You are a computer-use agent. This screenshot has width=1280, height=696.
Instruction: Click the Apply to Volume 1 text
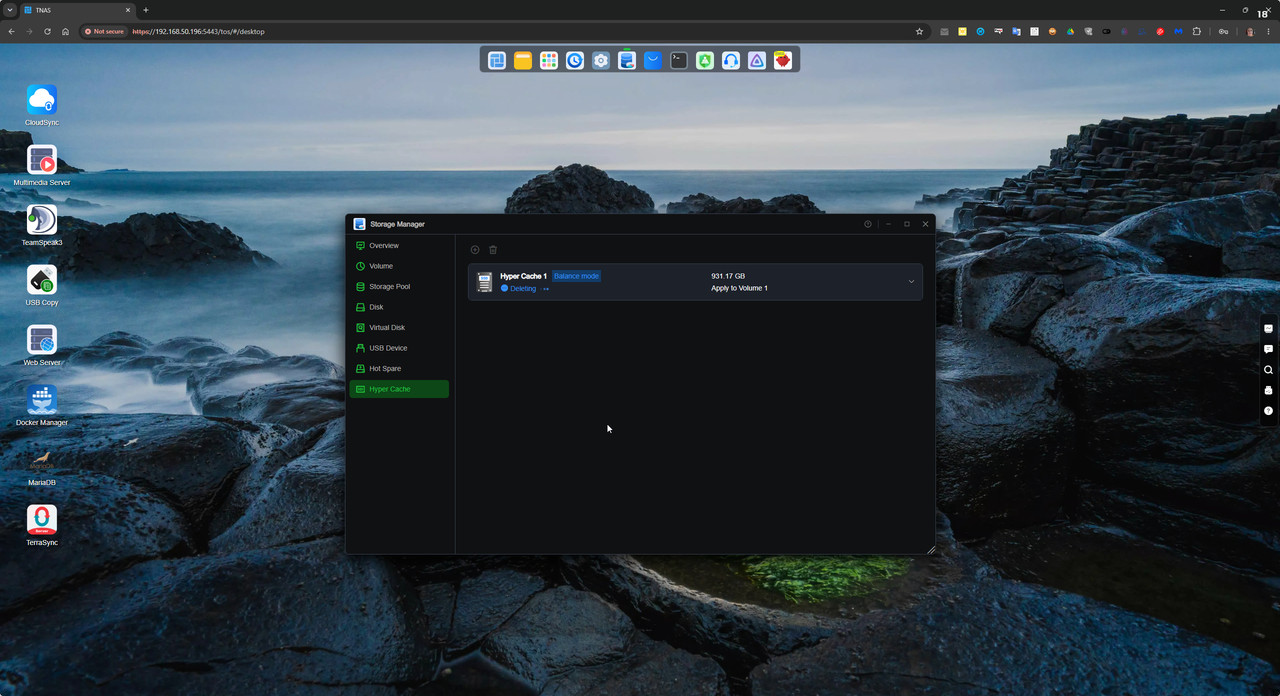tap(739, 288)
